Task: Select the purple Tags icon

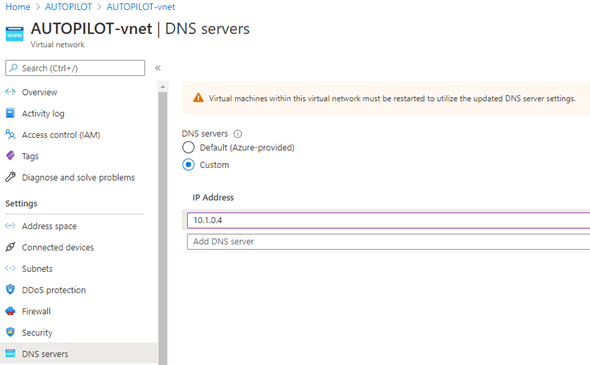Action: (10, 155)
